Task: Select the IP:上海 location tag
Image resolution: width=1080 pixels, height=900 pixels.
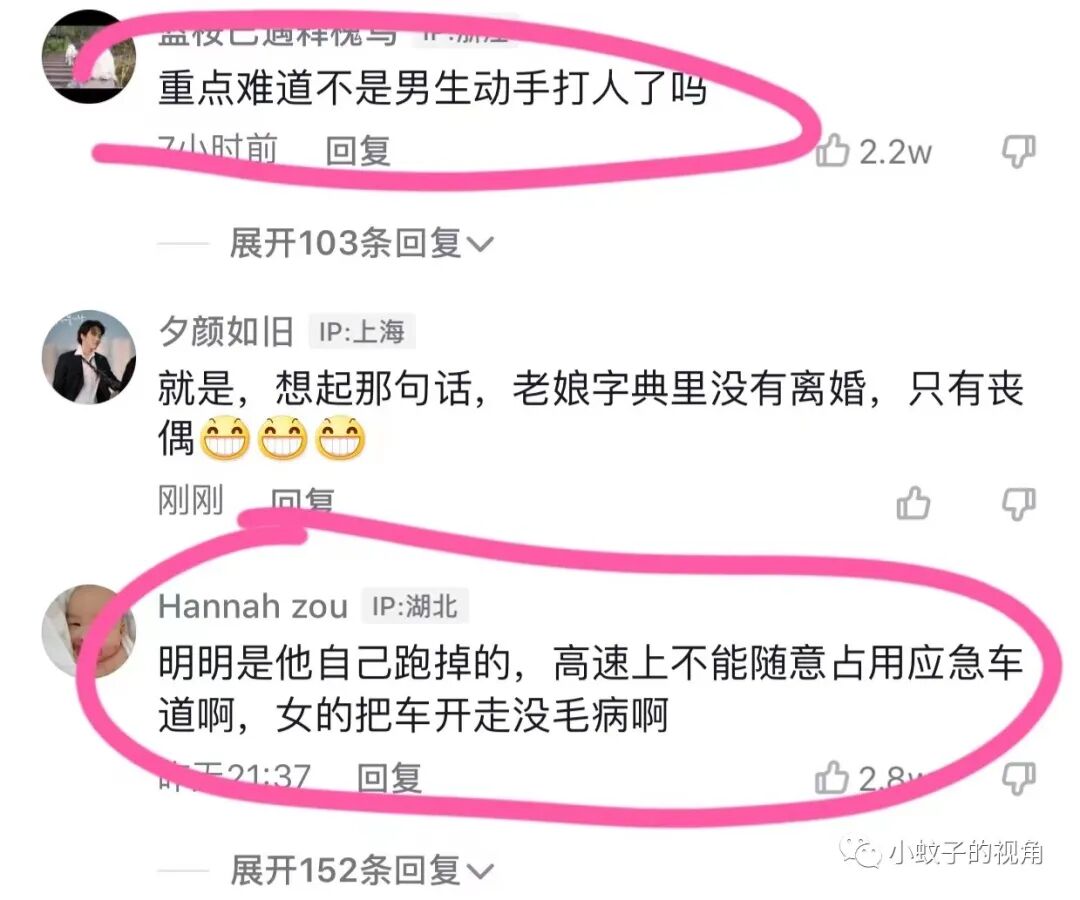Action: click(x=362, y=332)
